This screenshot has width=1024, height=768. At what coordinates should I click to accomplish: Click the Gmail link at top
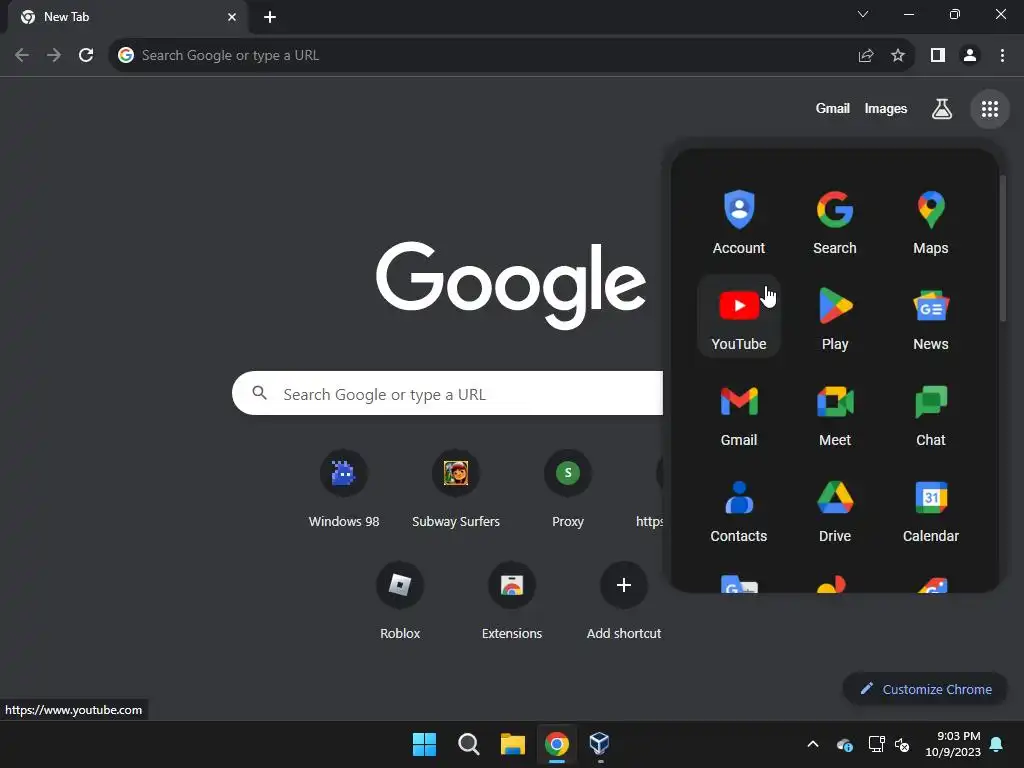pyautogui.click(x=833, y=108)
